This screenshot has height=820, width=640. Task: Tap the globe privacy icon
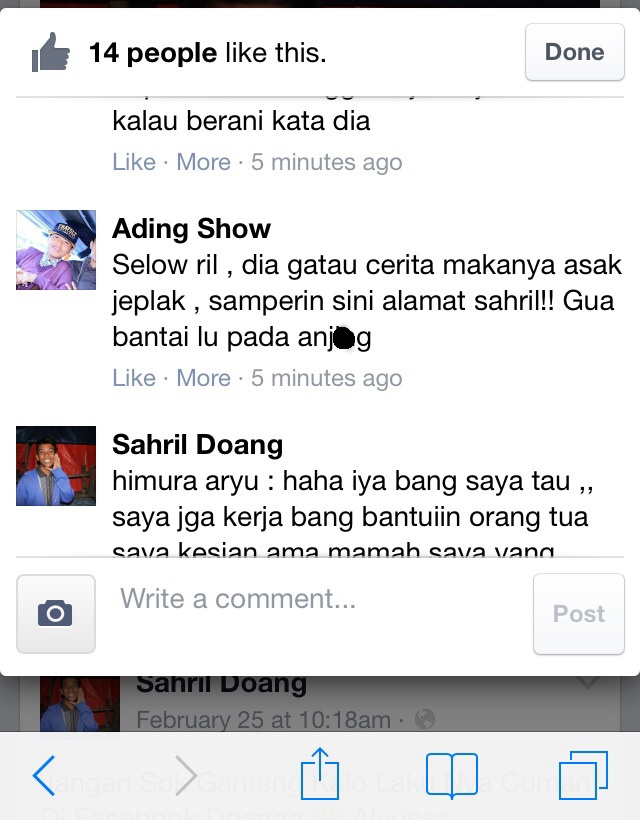pyautogui.click(x=425, y=719)
